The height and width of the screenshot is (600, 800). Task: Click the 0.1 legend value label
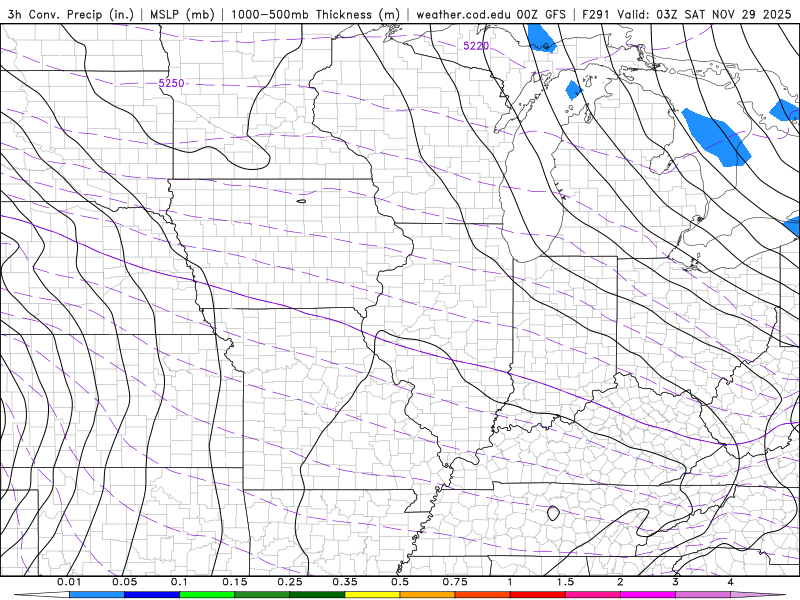click(180, 582)
